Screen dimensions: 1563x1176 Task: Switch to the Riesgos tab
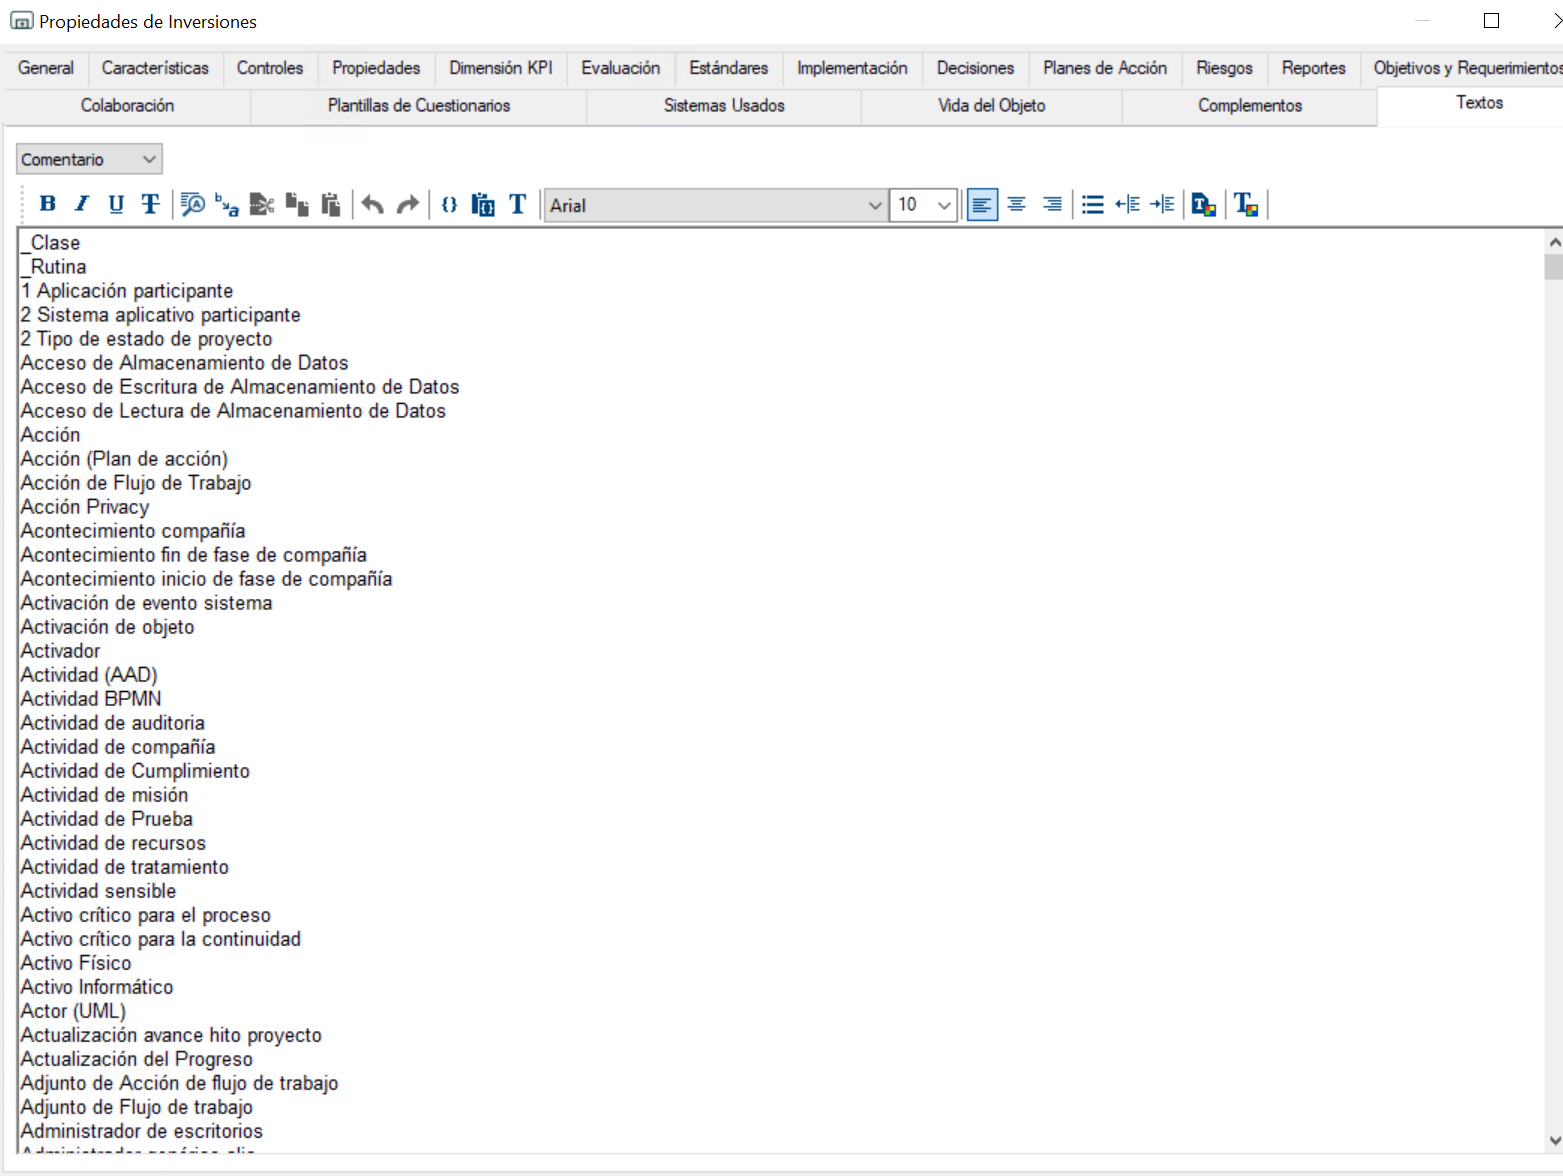1224,68
